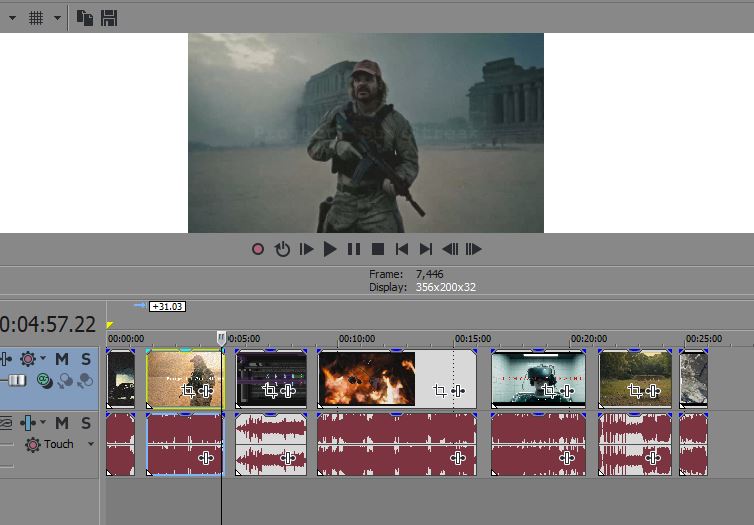Click the 7,446 frame value

point(429,274)
